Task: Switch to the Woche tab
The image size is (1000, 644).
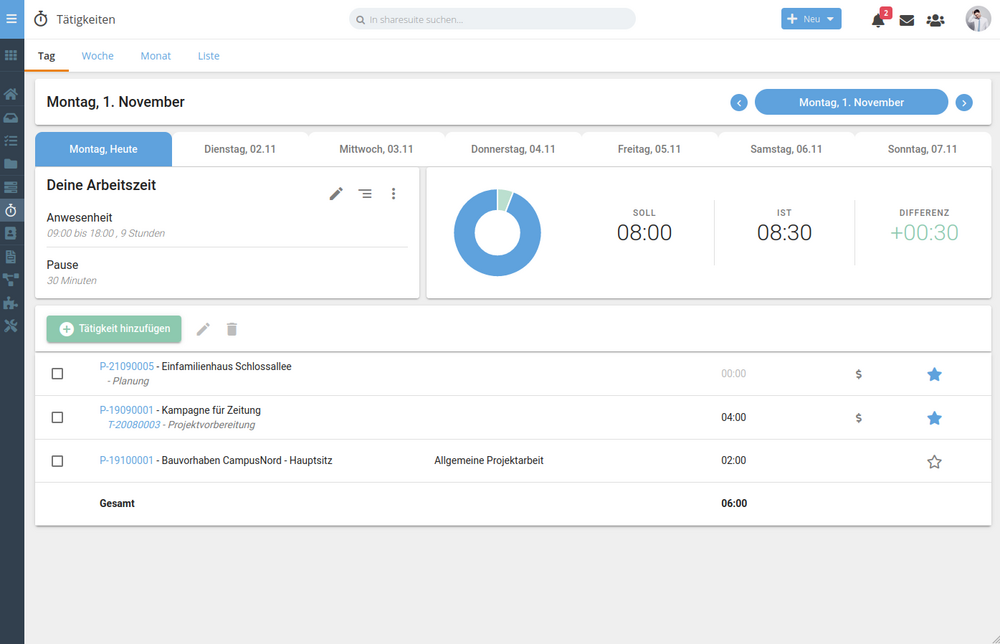Action: coord(97,56)
